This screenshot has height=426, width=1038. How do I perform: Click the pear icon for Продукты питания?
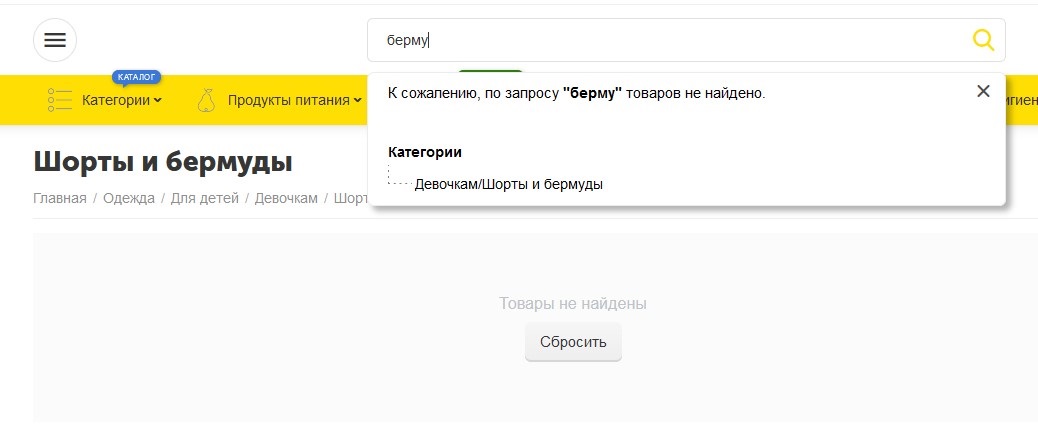pos(206,100)
